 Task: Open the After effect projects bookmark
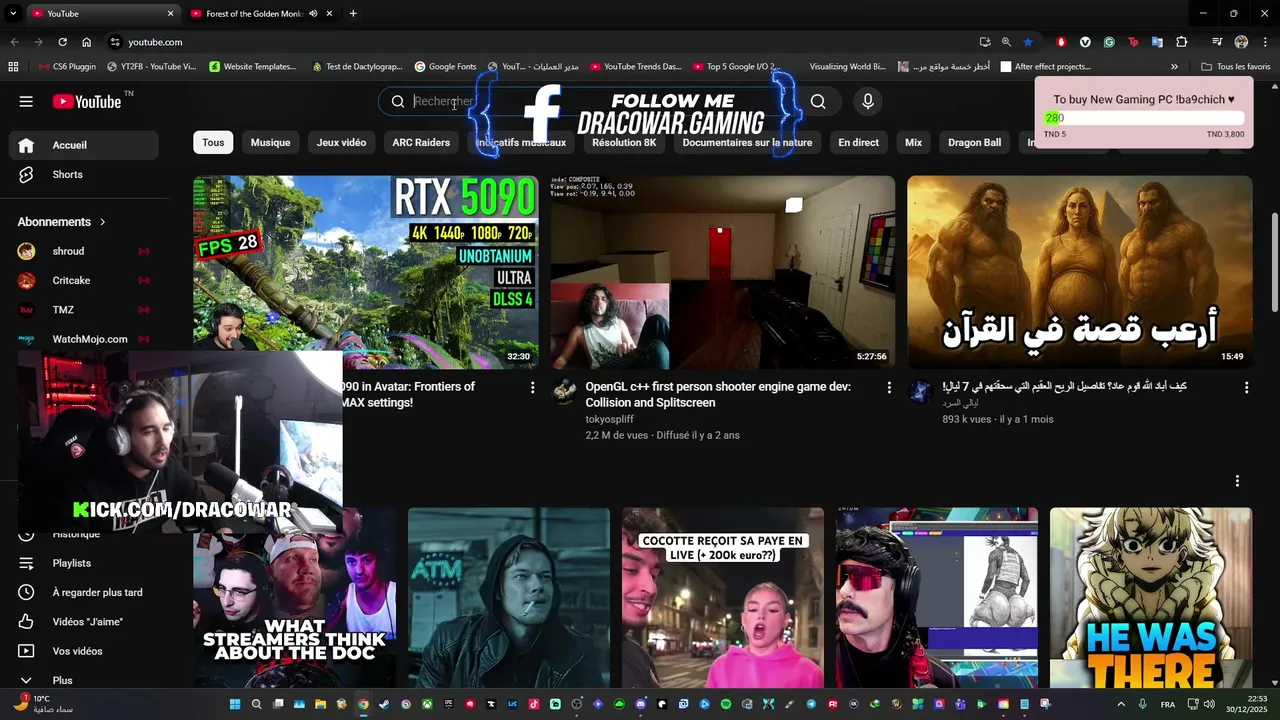click(x=1046, y=67)
